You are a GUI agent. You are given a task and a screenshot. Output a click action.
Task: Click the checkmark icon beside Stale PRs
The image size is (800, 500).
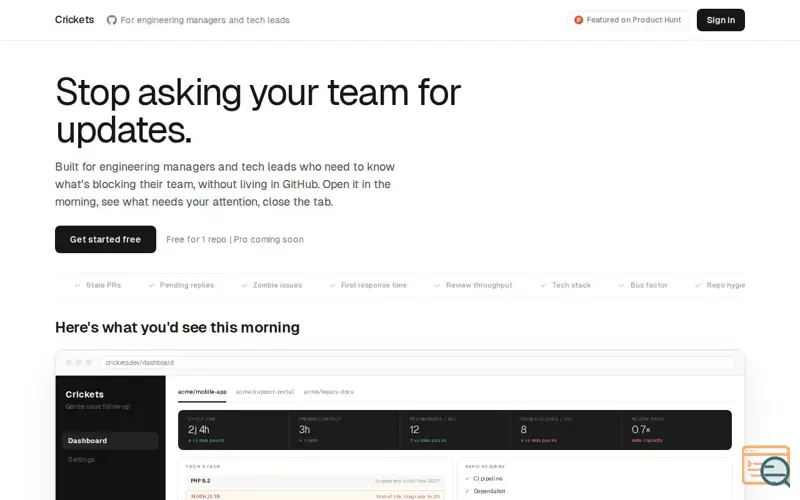coord(77,285)
